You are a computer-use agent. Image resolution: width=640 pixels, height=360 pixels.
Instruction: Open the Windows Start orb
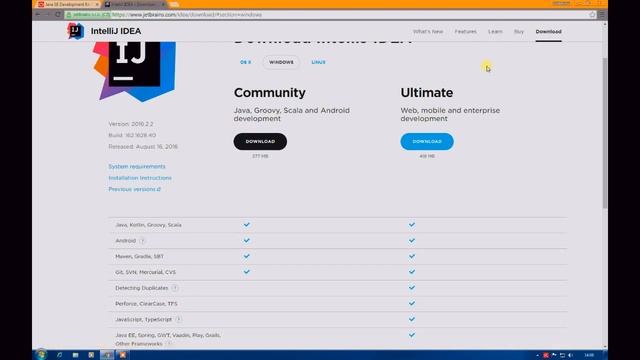tap(41, 355)
